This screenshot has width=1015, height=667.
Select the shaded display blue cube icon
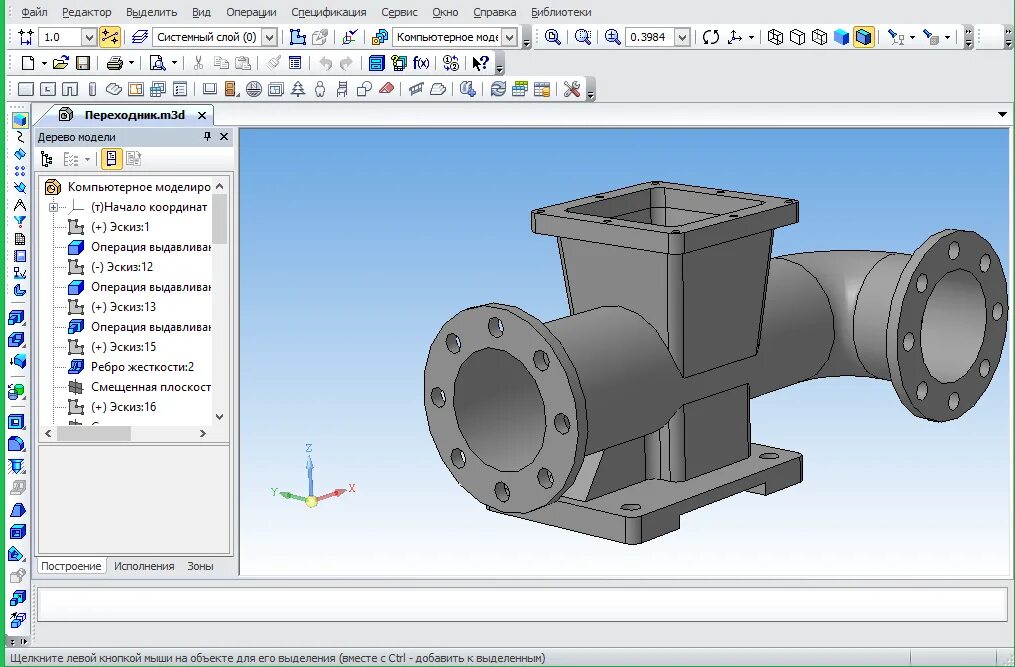click(x=842, y=37)
